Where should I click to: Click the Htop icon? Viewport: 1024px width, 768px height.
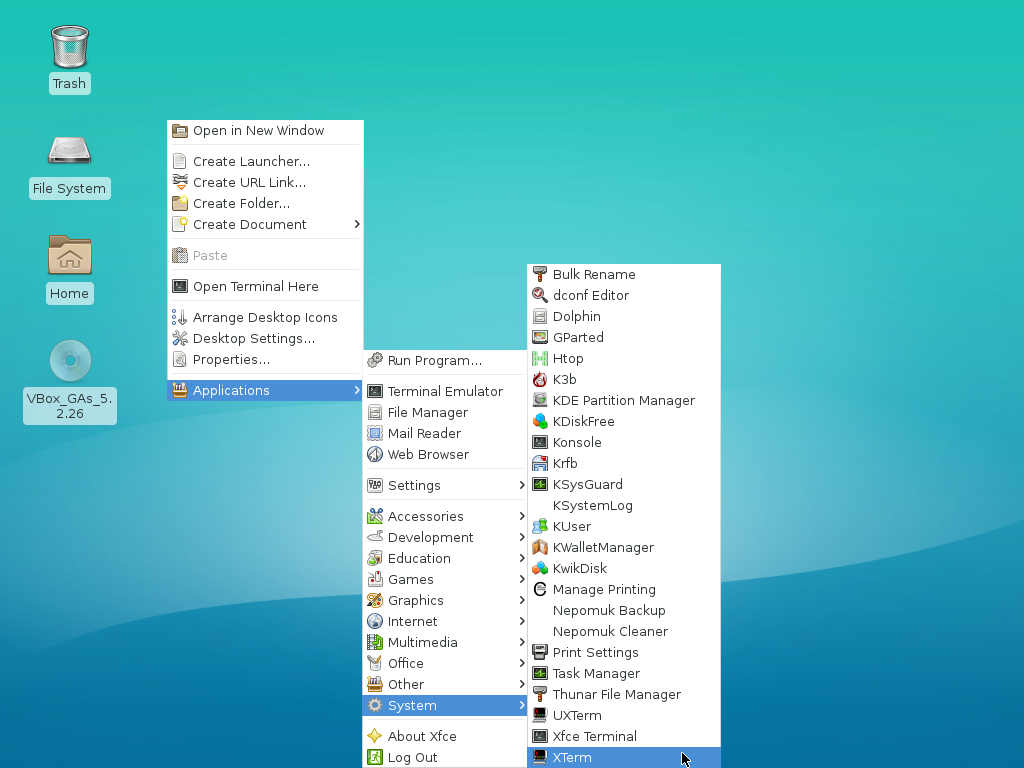point(539,359)
